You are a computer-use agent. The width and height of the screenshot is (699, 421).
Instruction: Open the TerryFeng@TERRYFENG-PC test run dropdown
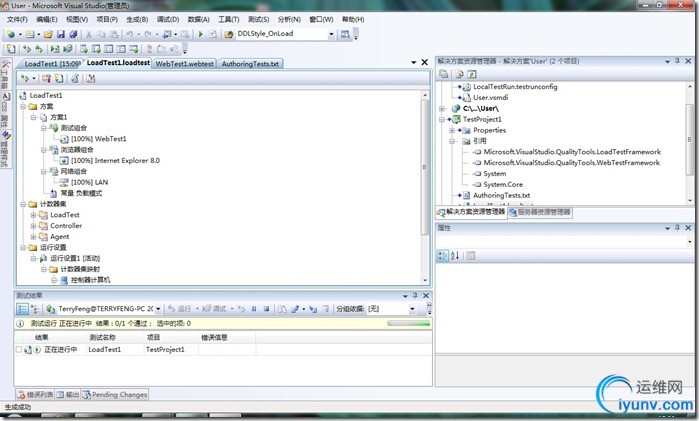tap(158, 309)
